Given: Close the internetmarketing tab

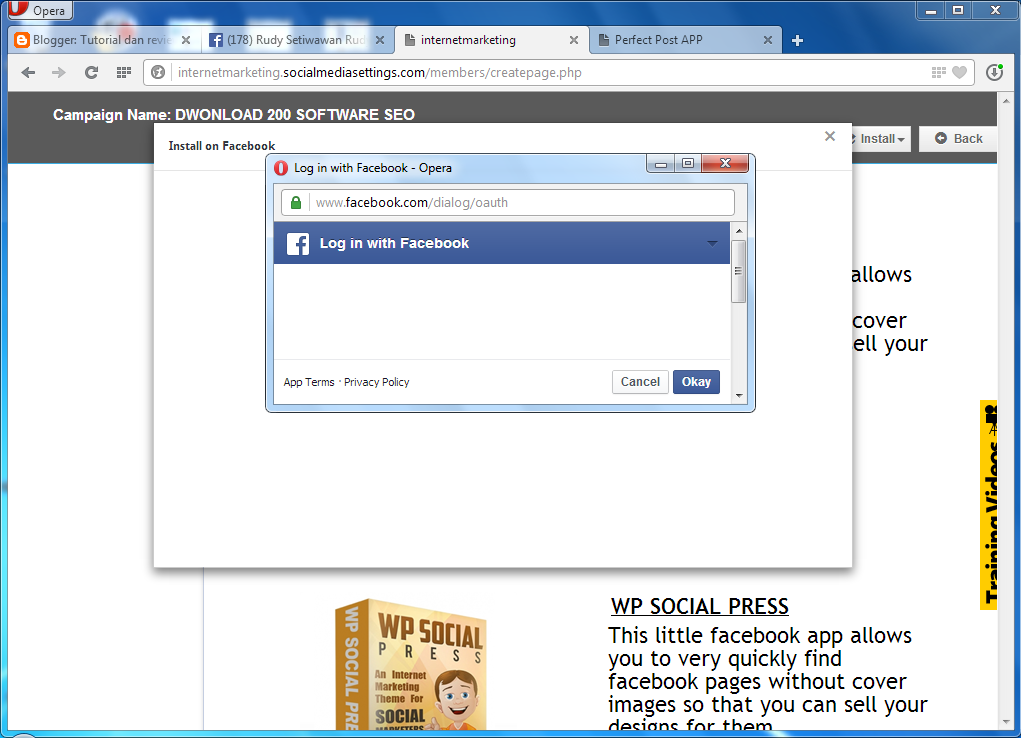Looking at the screenshot, I should [x=574, y=40].
